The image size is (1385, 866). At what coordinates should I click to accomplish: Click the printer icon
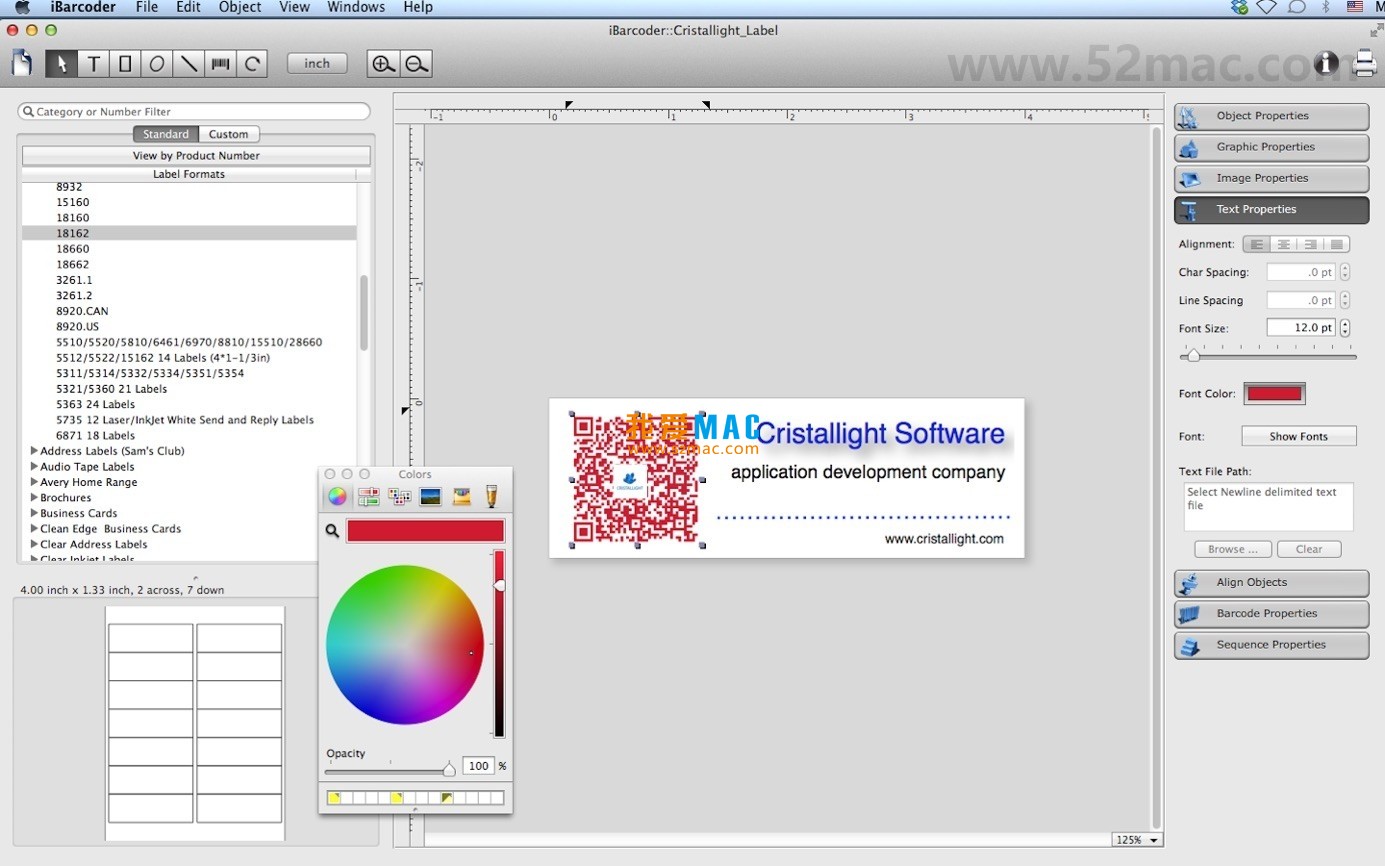1364,64
